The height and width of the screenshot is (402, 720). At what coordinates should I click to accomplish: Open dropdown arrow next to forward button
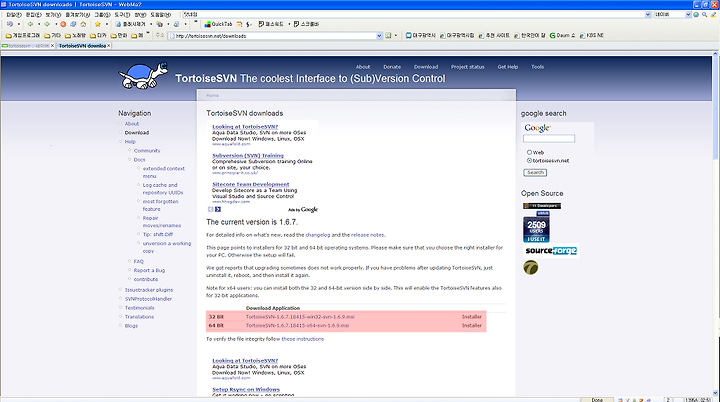[x=56, y=24]
